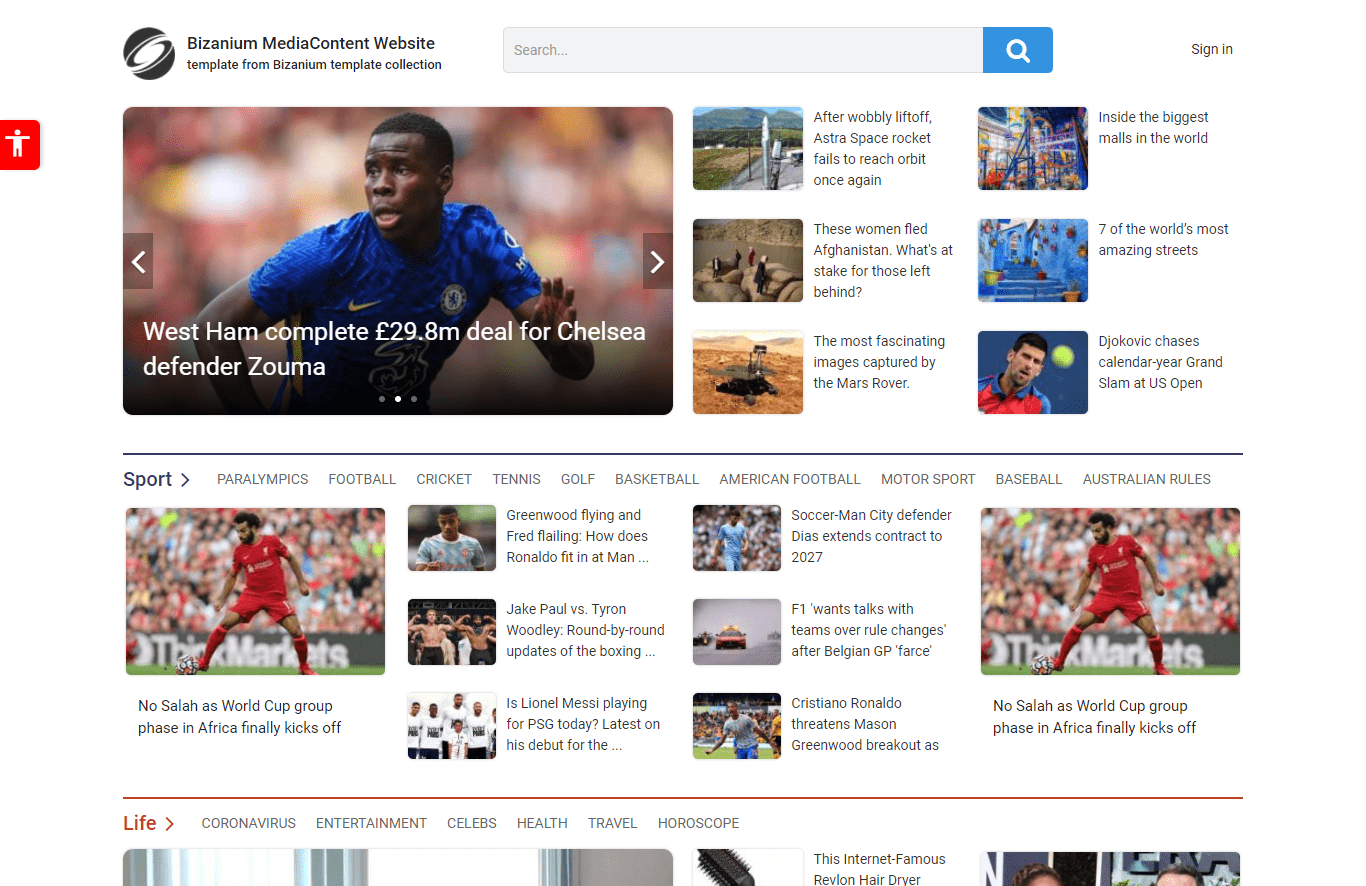Screen dimensions: 1366x886
Task: Click the Man City Dias thumbnail
Action: (x=737, y=538)
